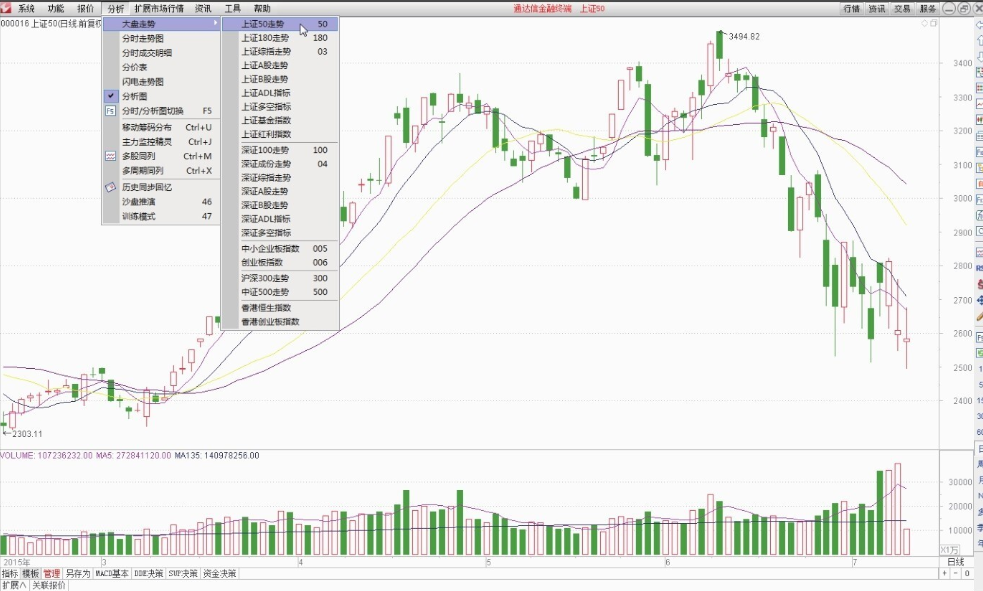
Task: Choose 沪深300走势 in the index list
Action: [x=280, y=278]
